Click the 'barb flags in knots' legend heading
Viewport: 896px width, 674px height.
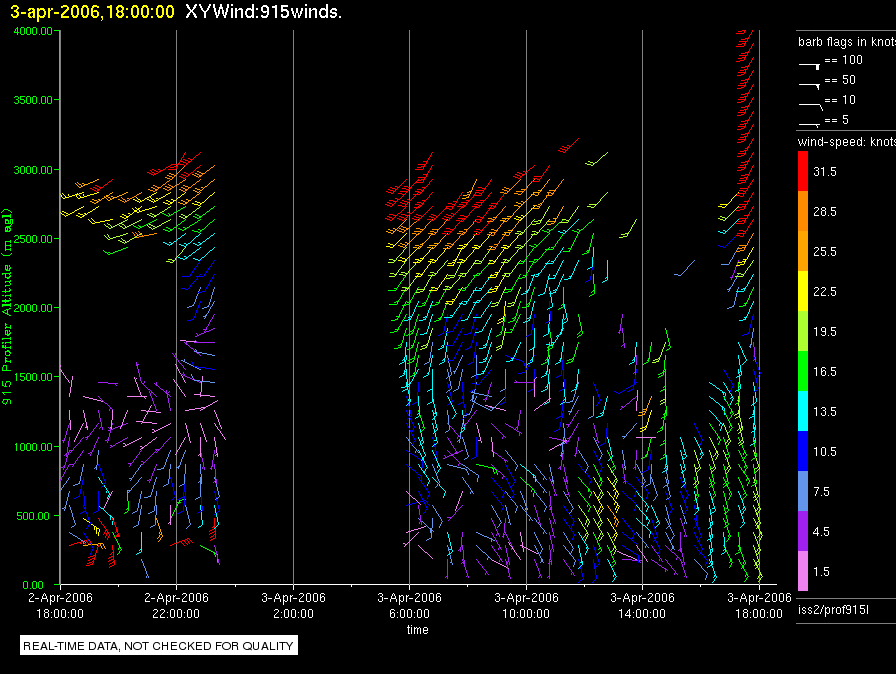tap(847, 42)
